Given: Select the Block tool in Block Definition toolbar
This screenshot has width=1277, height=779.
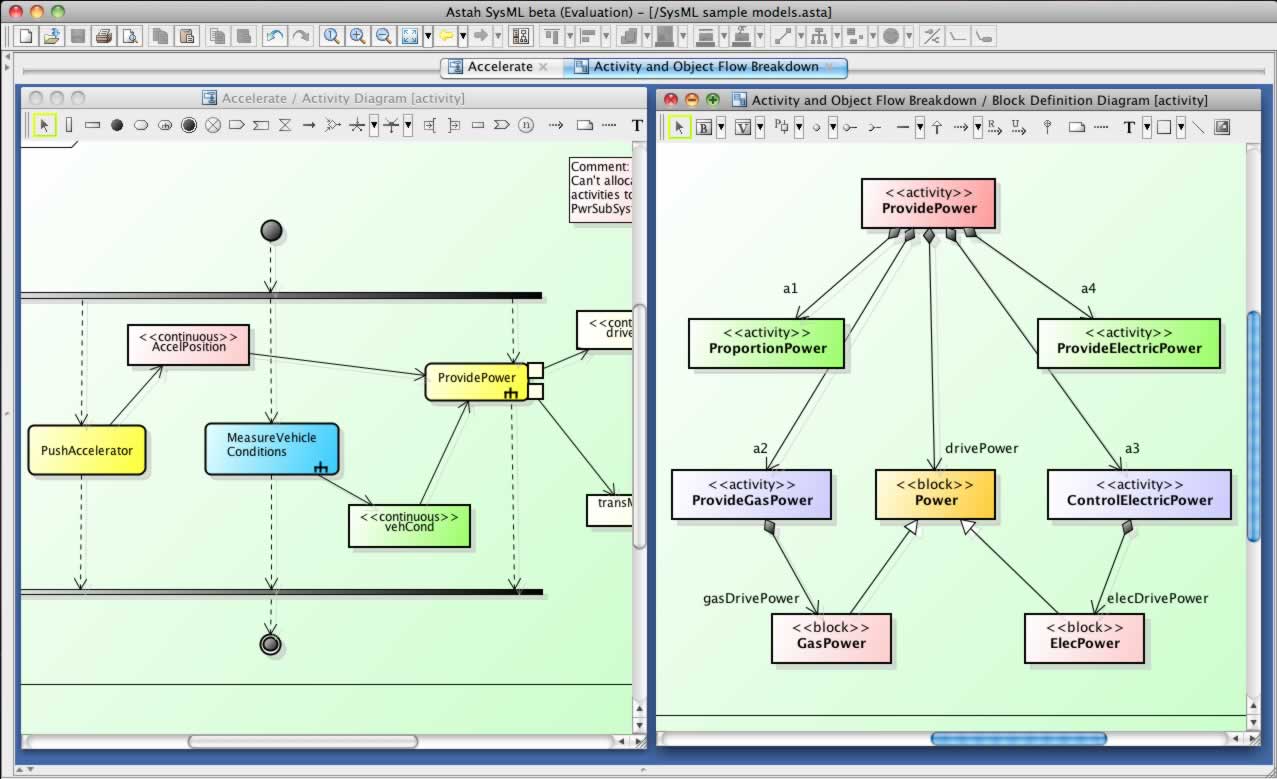Looking at the screenshot, I should click(704, 127).
